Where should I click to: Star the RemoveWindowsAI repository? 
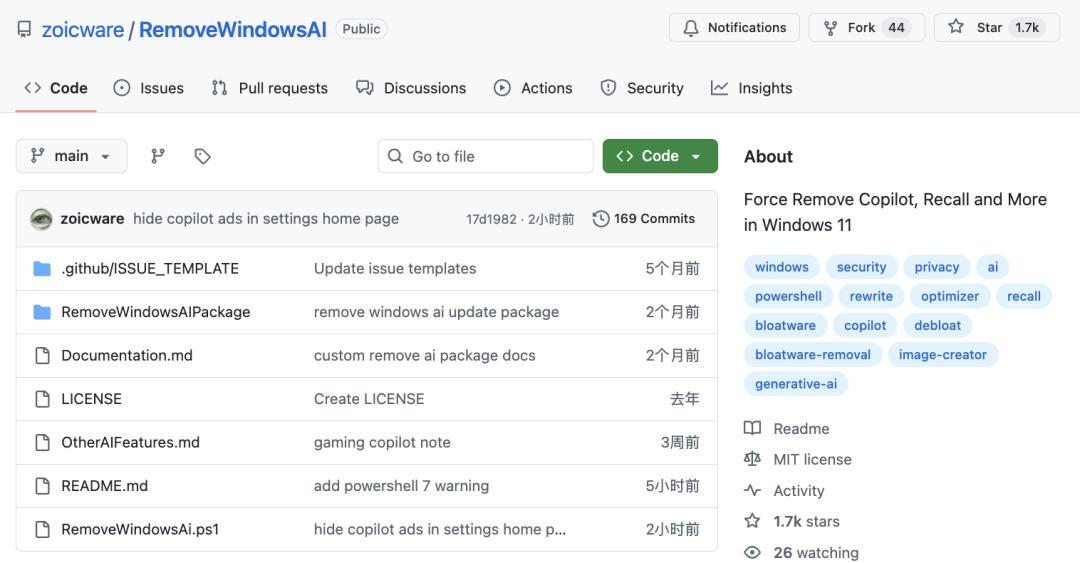[x=977, y=28]
